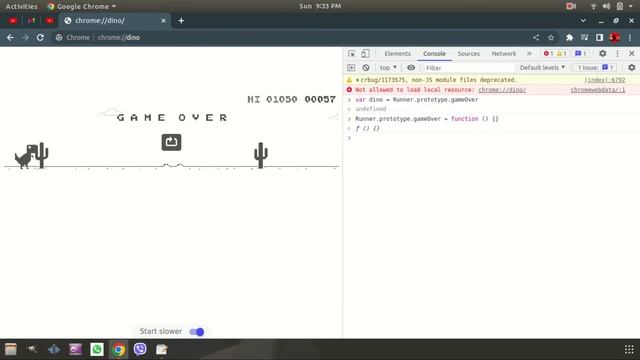640x360 pixels.
Task: Open the Extensions puzzle icon
Action: (569, 38)
